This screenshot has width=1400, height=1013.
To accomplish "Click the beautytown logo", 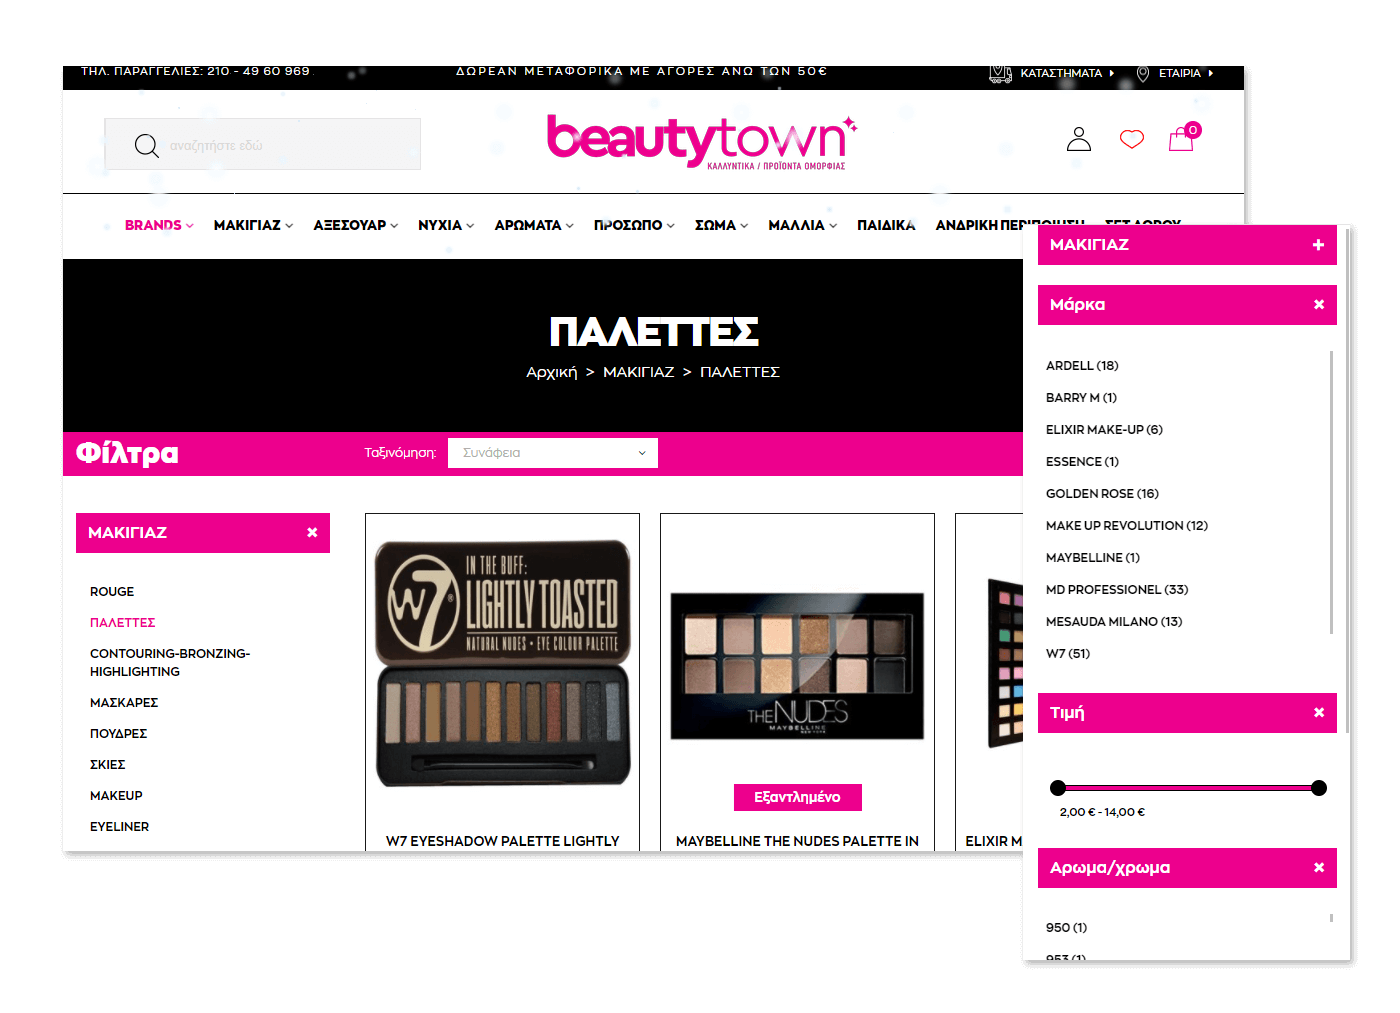I will point(702,142).
